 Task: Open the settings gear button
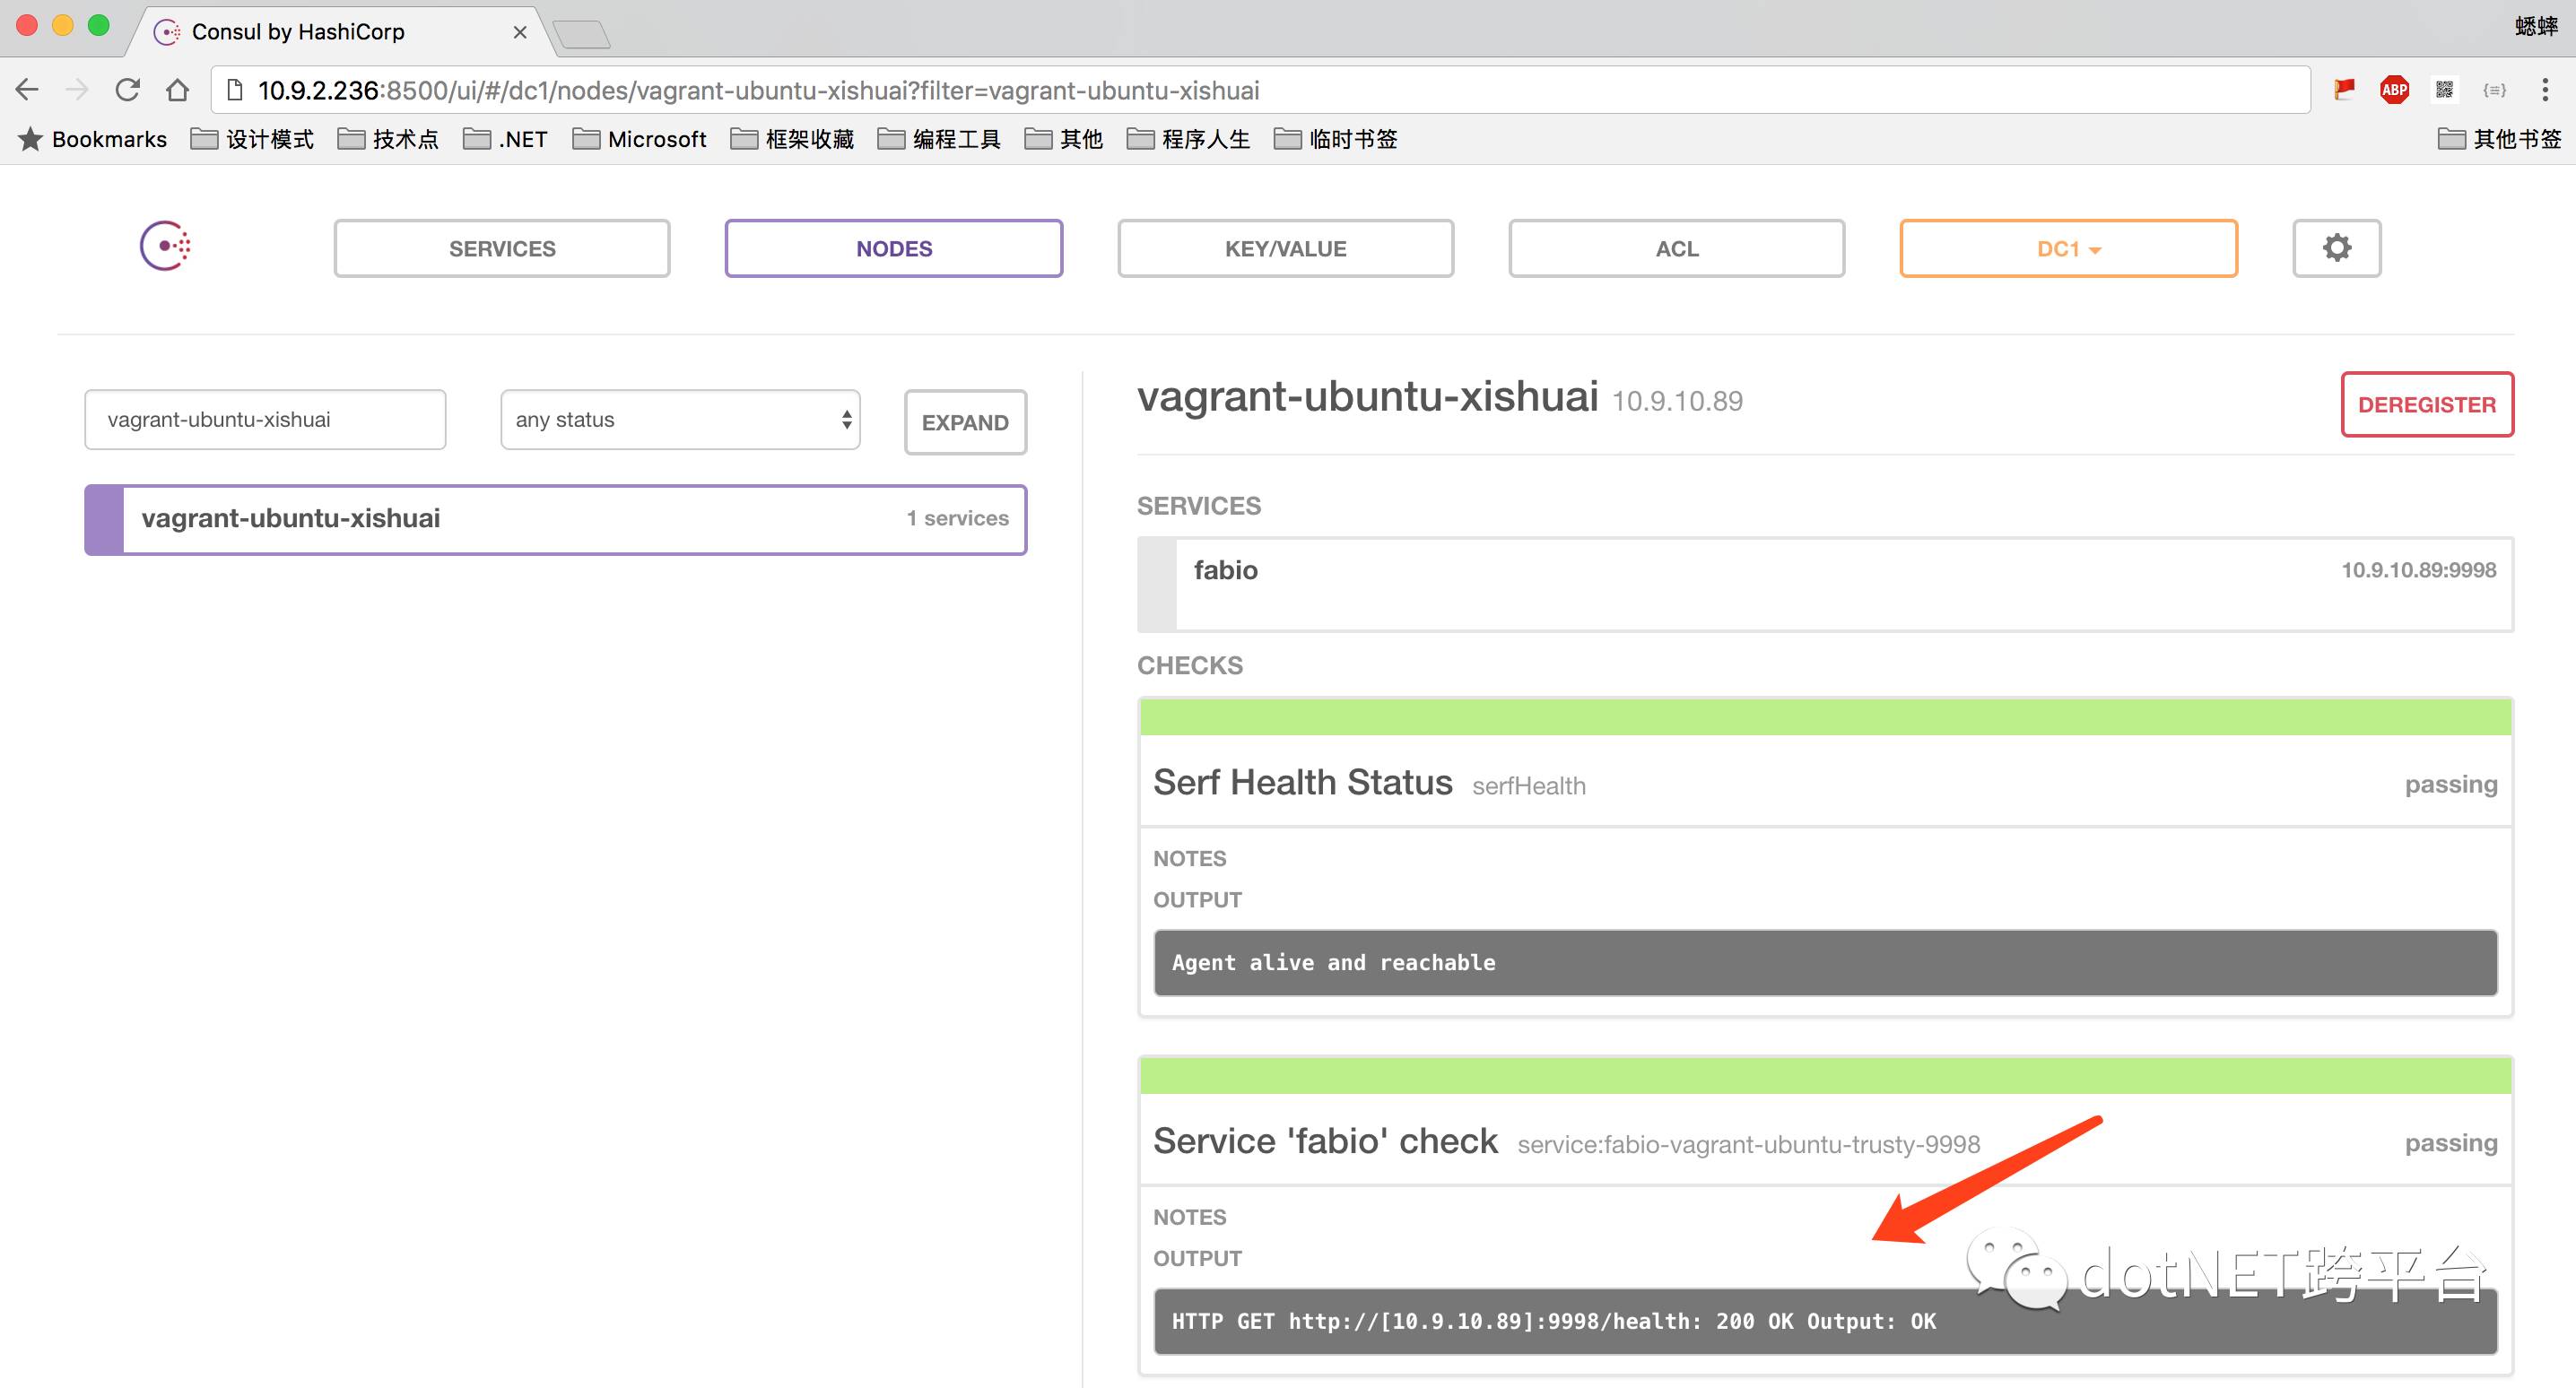pyautogui.click(x=2336, y=248)
